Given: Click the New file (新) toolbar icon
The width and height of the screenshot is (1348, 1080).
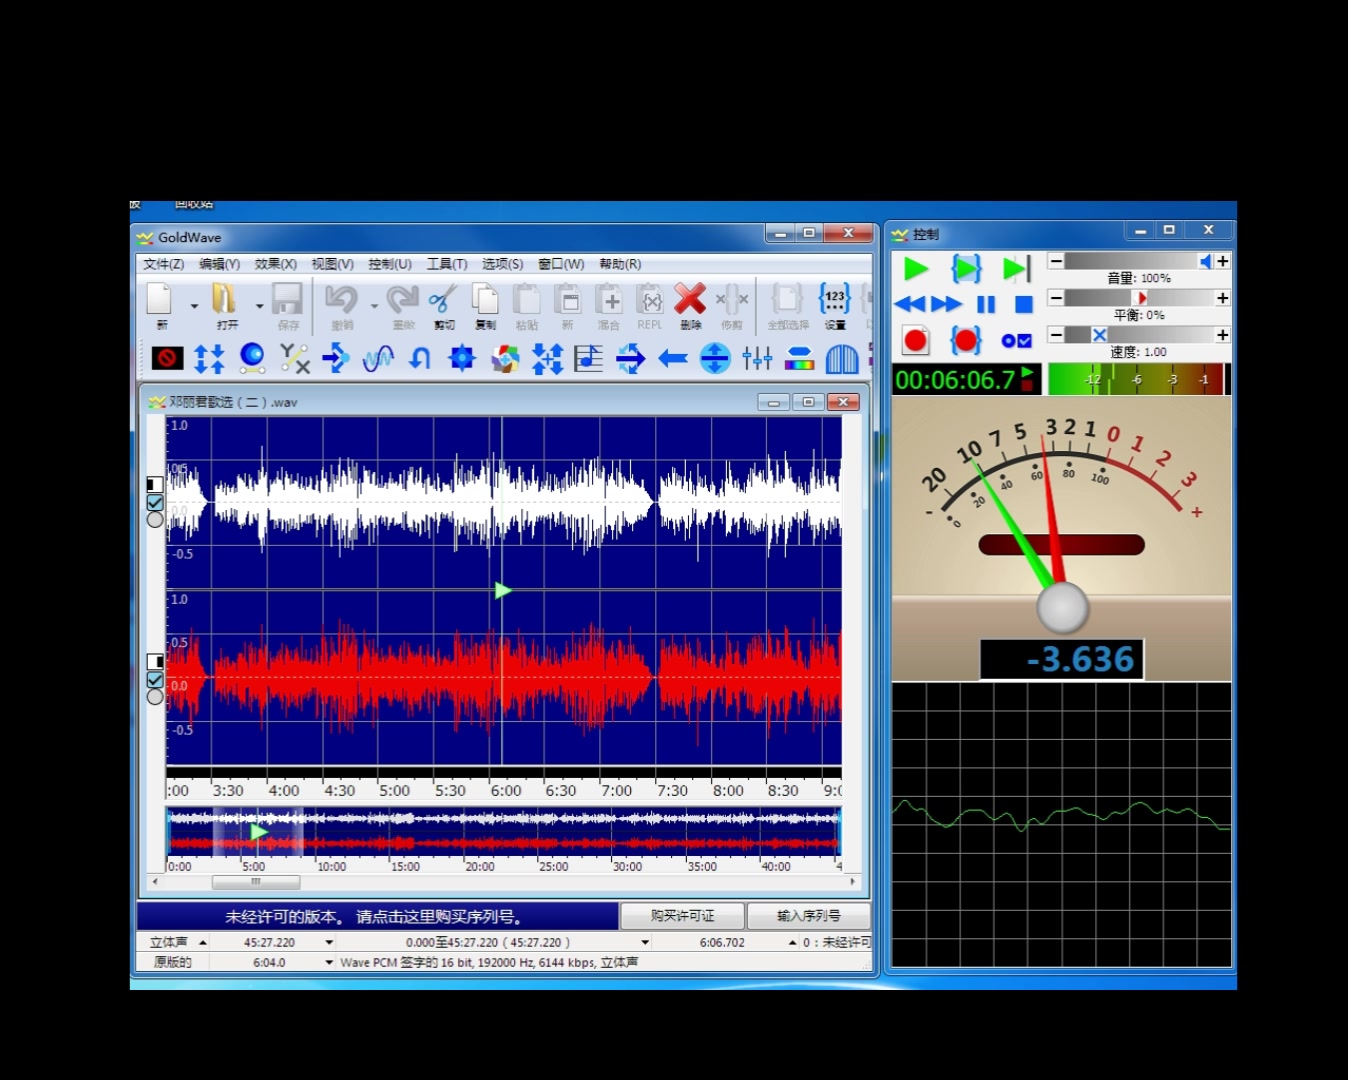Looking at the screenshot, I should [x=160, y=299].
